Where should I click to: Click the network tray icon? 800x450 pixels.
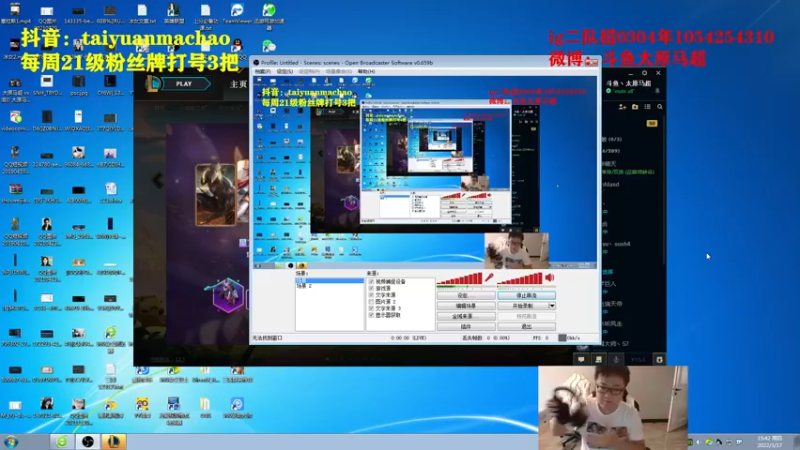point(729,442)
